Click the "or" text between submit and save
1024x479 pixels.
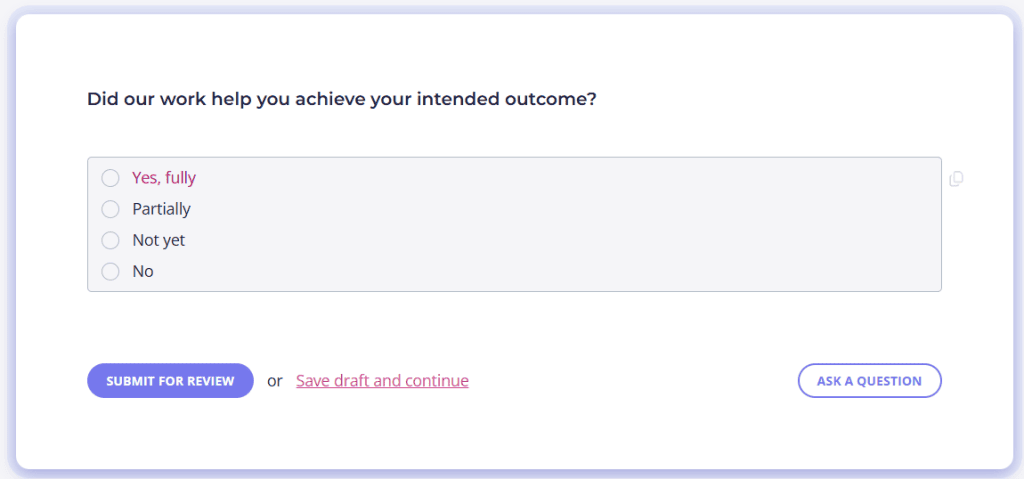click(275, 381)
